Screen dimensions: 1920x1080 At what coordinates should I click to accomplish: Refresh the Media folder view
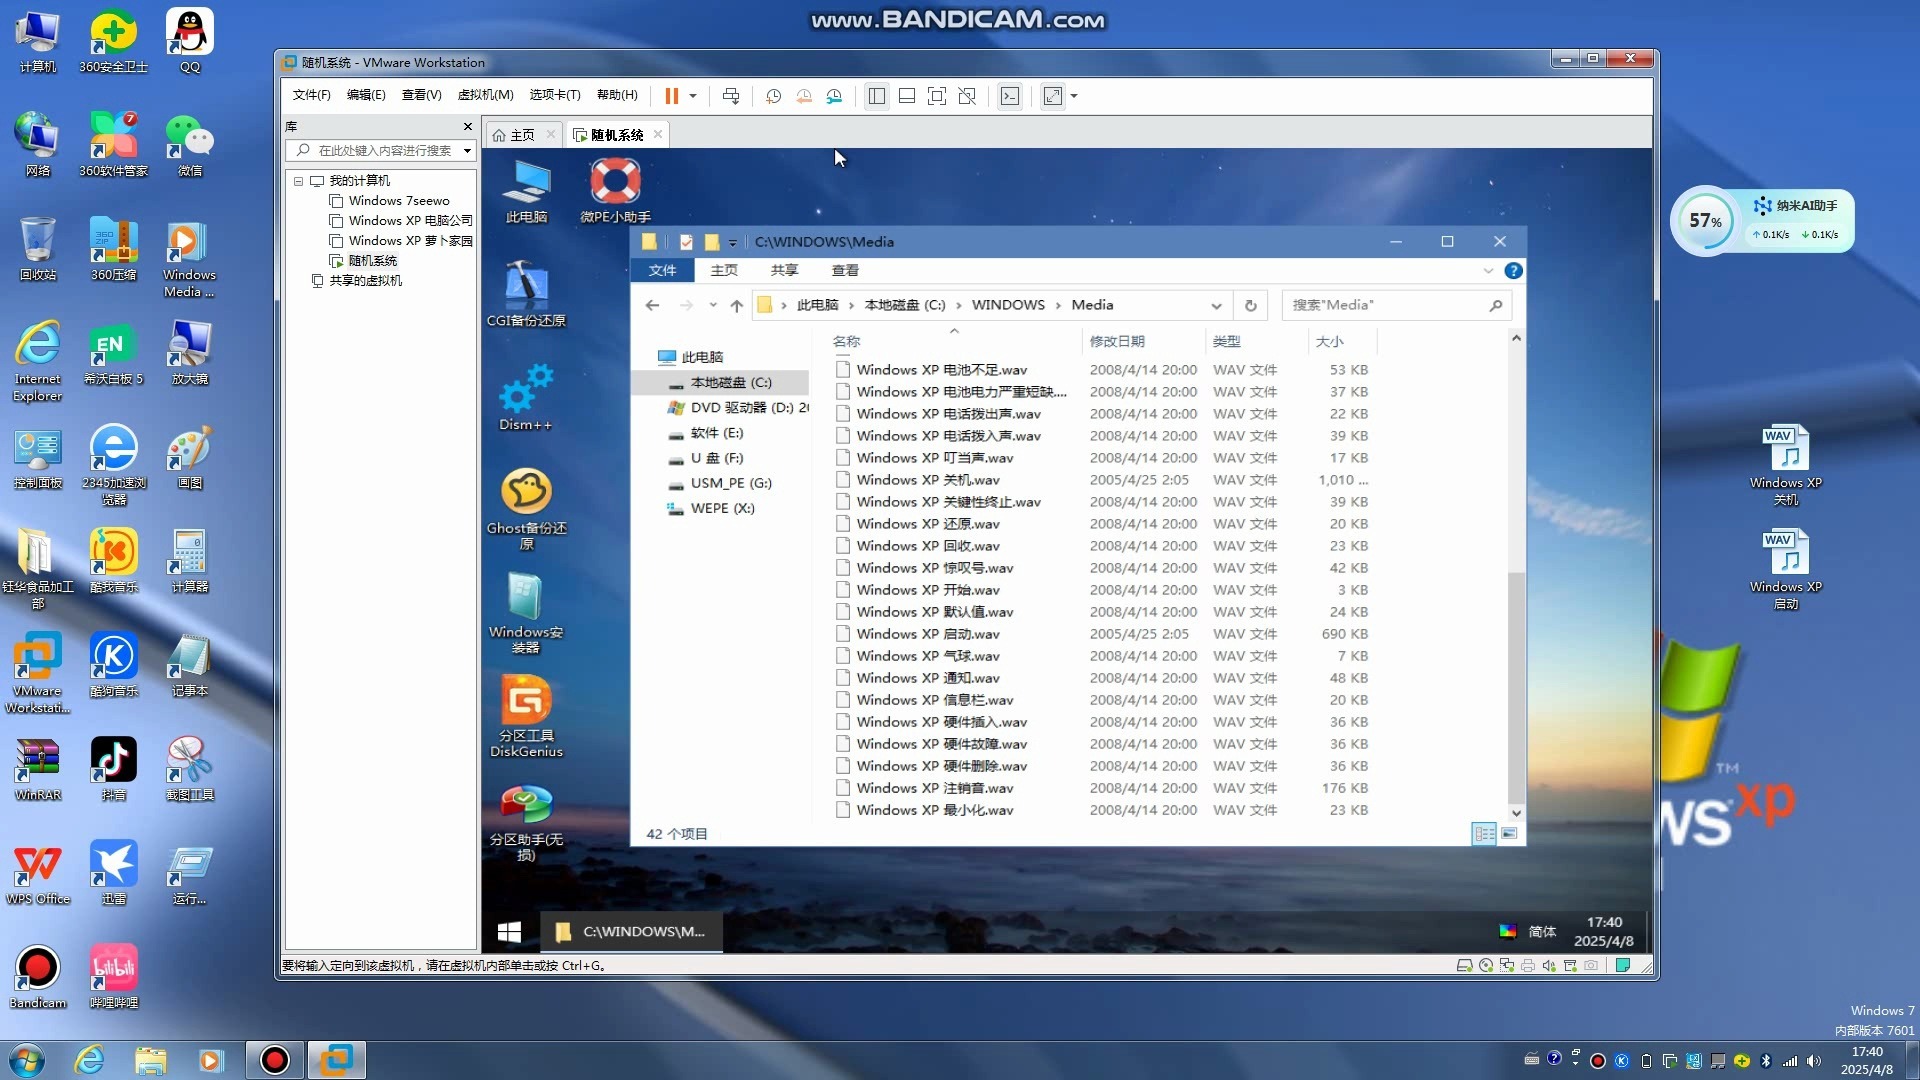[x=1251, y=305]
